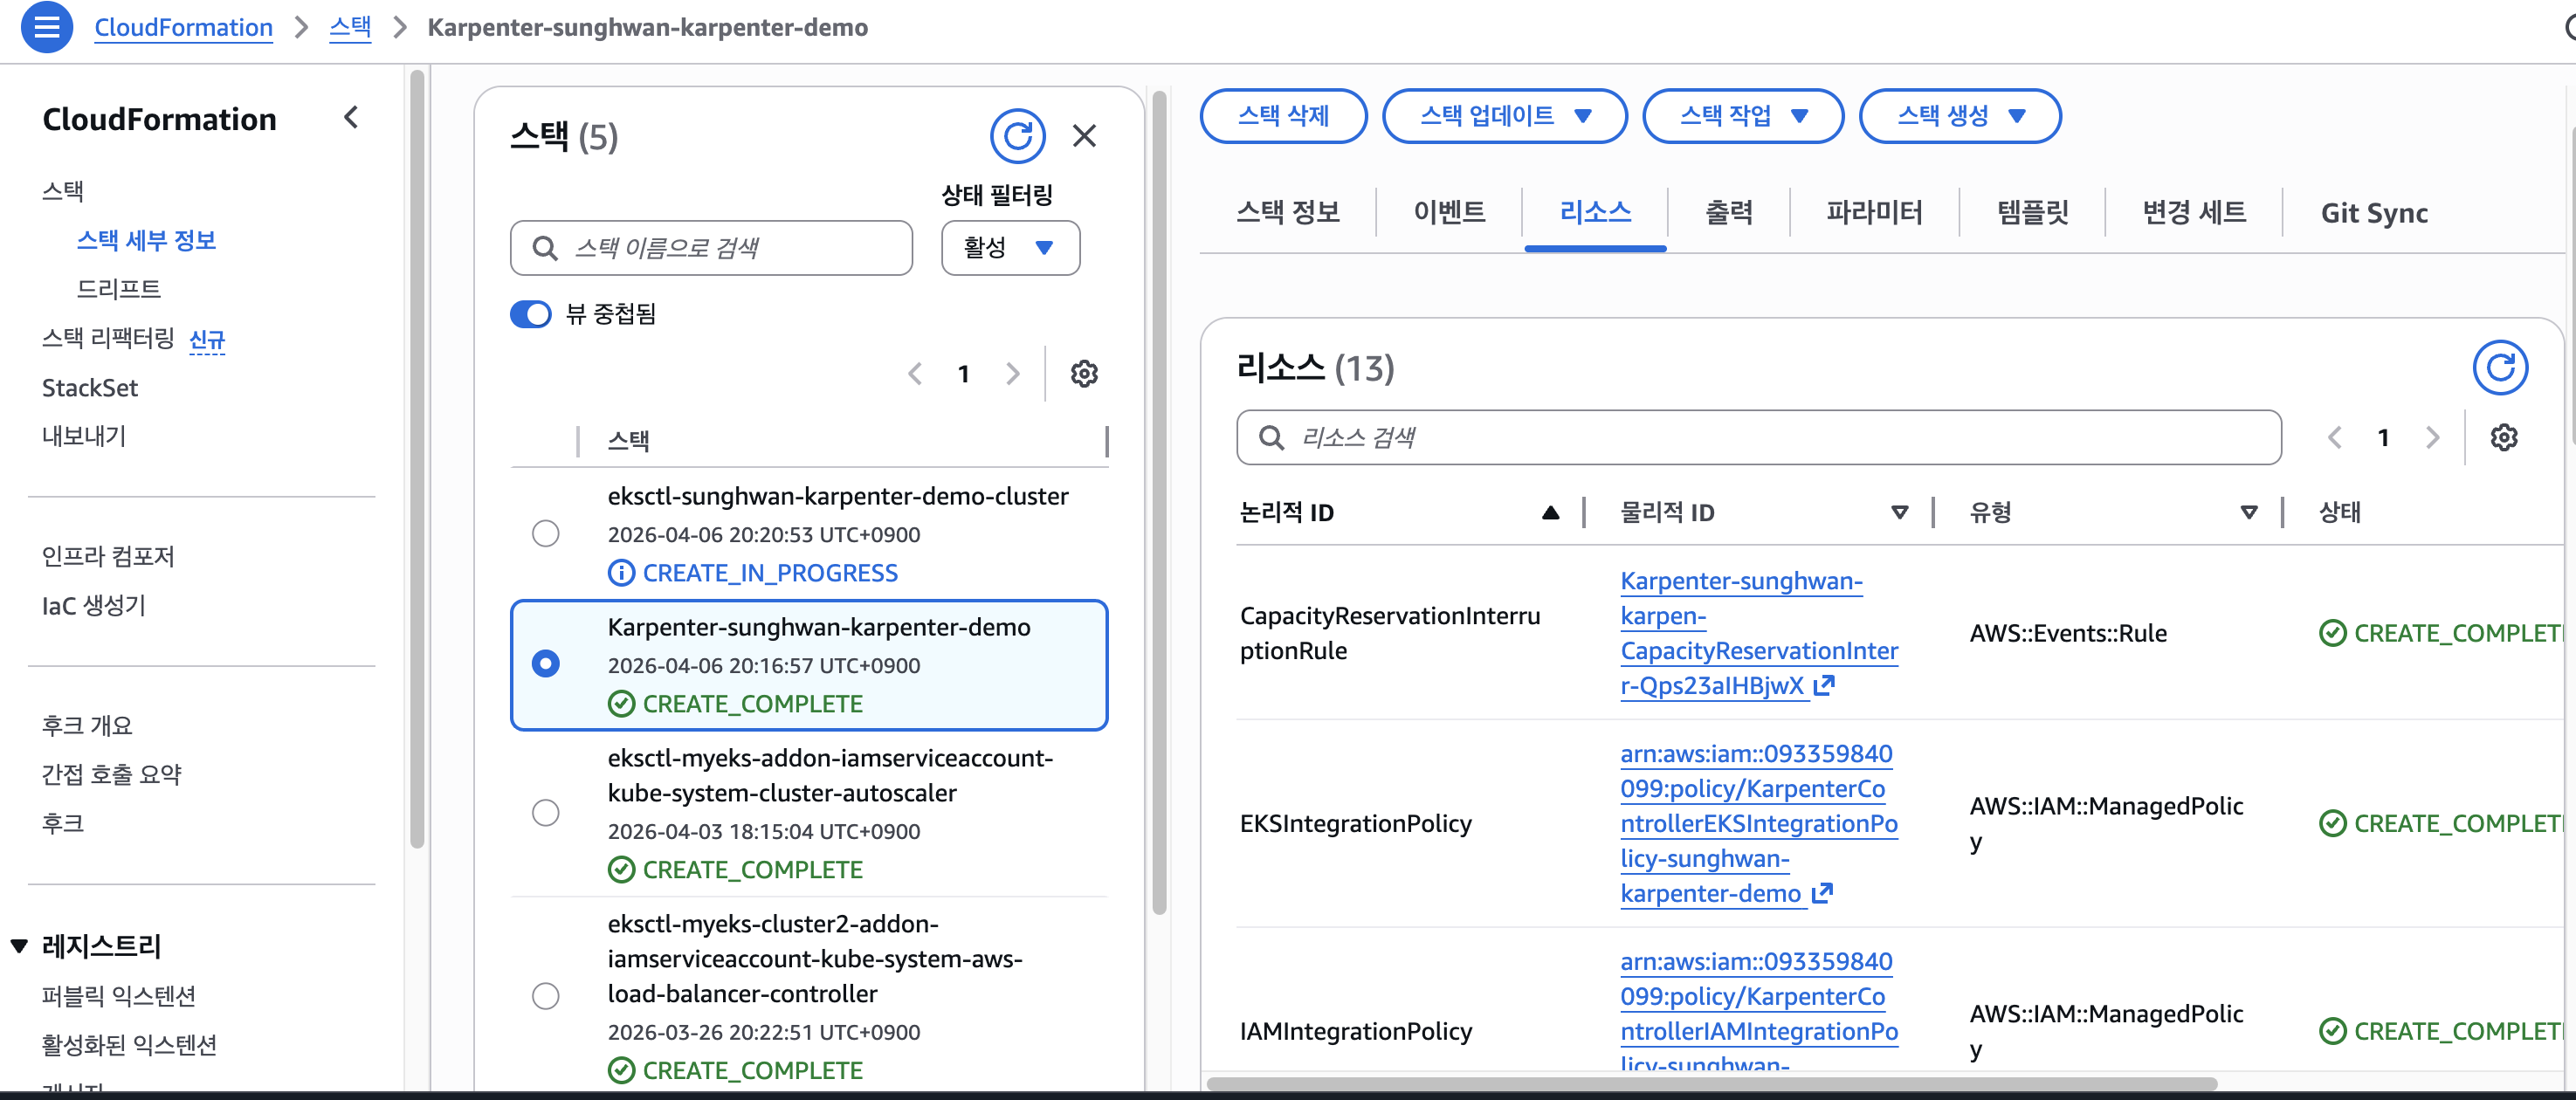Open invocation summary in sidebar
Viewport: 2576px width, 1100px height.
pyautogui.click(x=111, y=775)
